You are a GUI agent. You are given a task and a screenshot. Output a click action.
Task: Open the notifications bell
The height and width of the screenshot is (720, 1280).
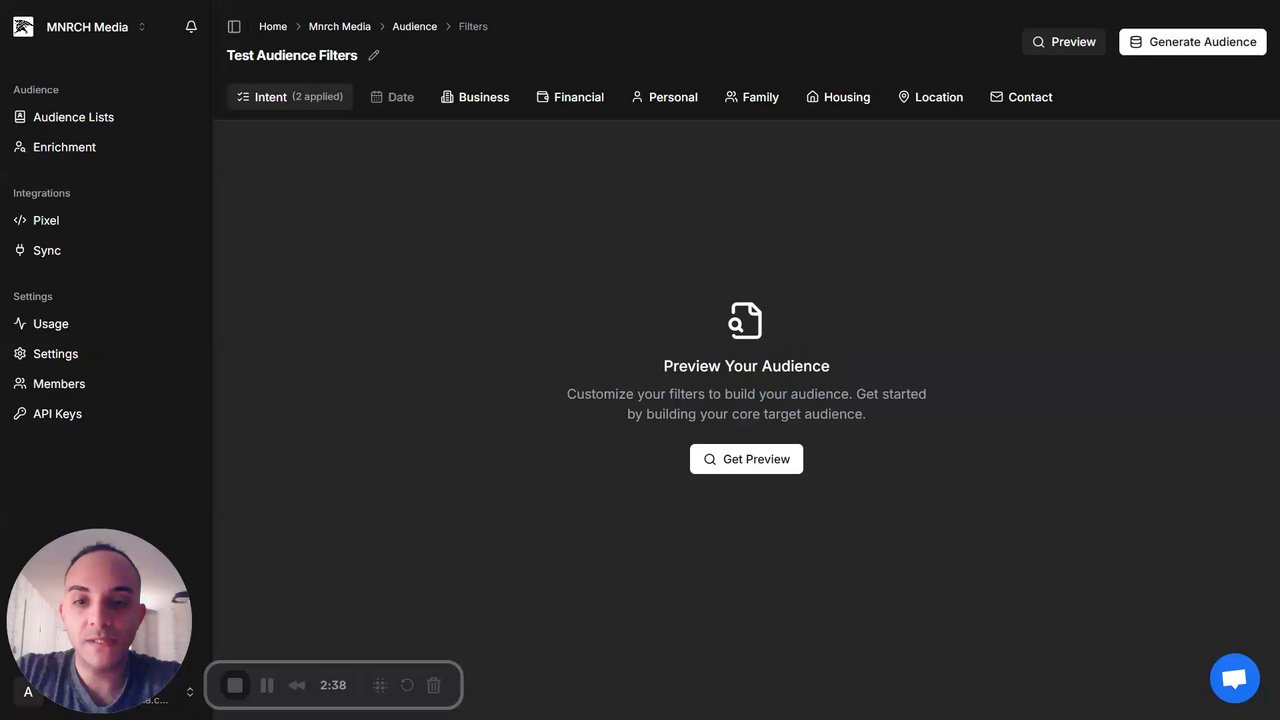[x=191, y=27]
